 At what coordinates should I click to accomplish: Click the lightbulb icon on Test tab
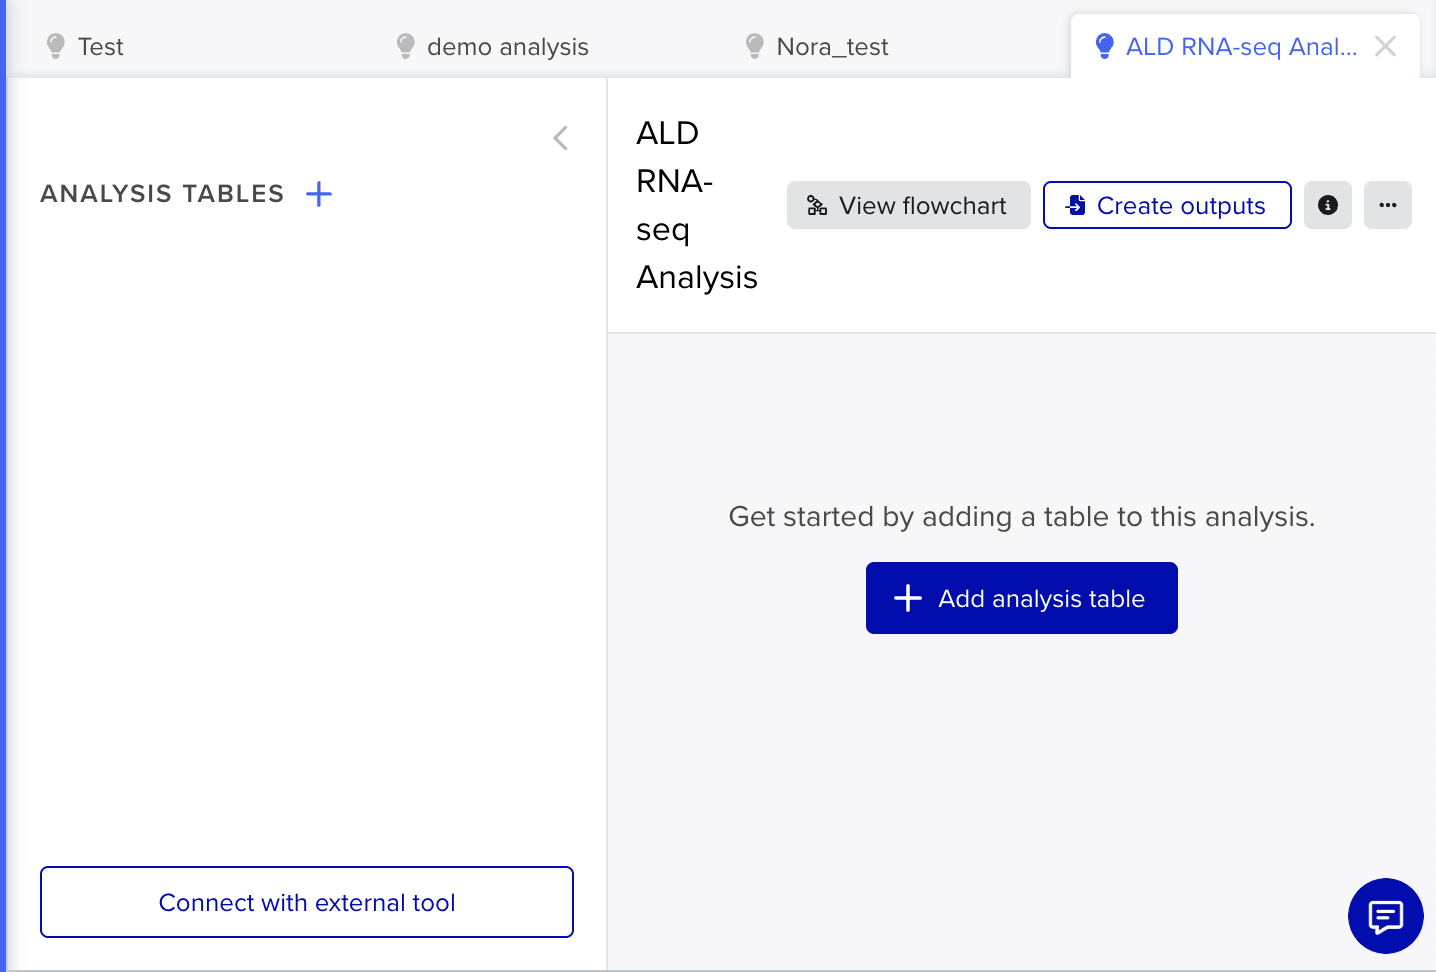pyautogui.click(x=56, y=46)
